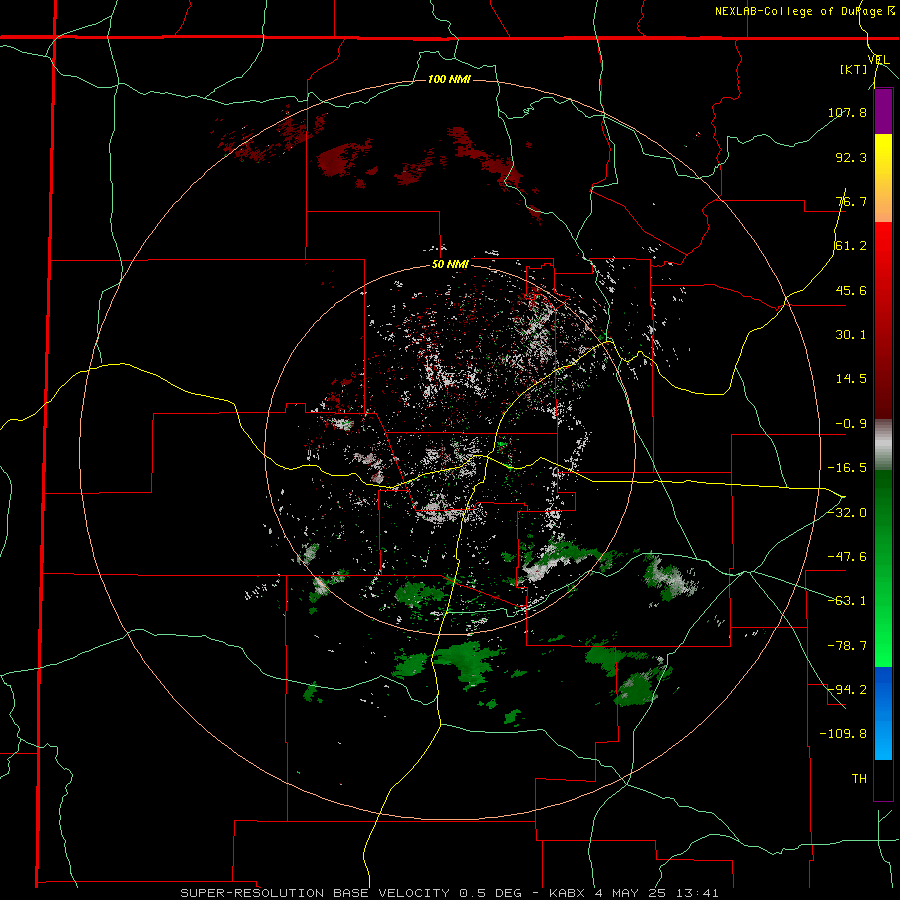
Task: Click the VEL legend title
Action: click(878, 60)
